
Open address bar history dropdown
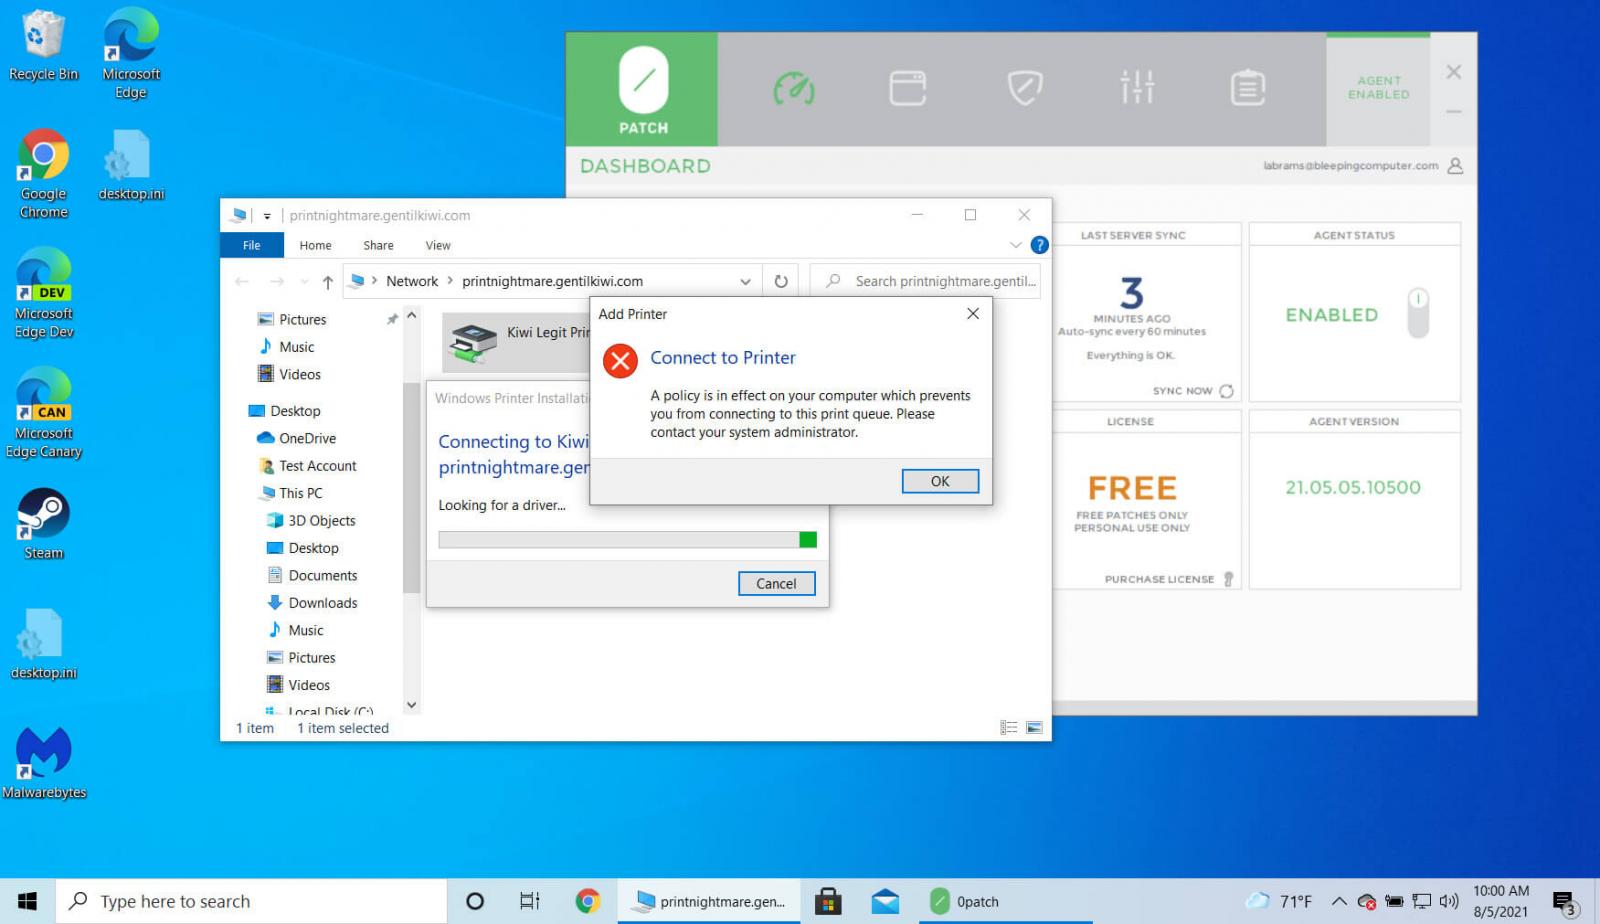[745, 282]
